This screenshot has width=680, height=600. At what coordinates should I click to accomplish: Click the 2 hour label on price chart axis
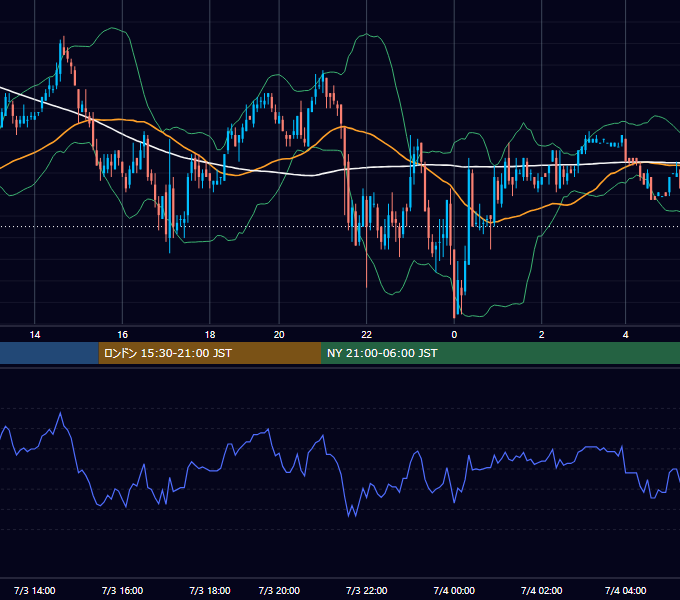(542, 335)
